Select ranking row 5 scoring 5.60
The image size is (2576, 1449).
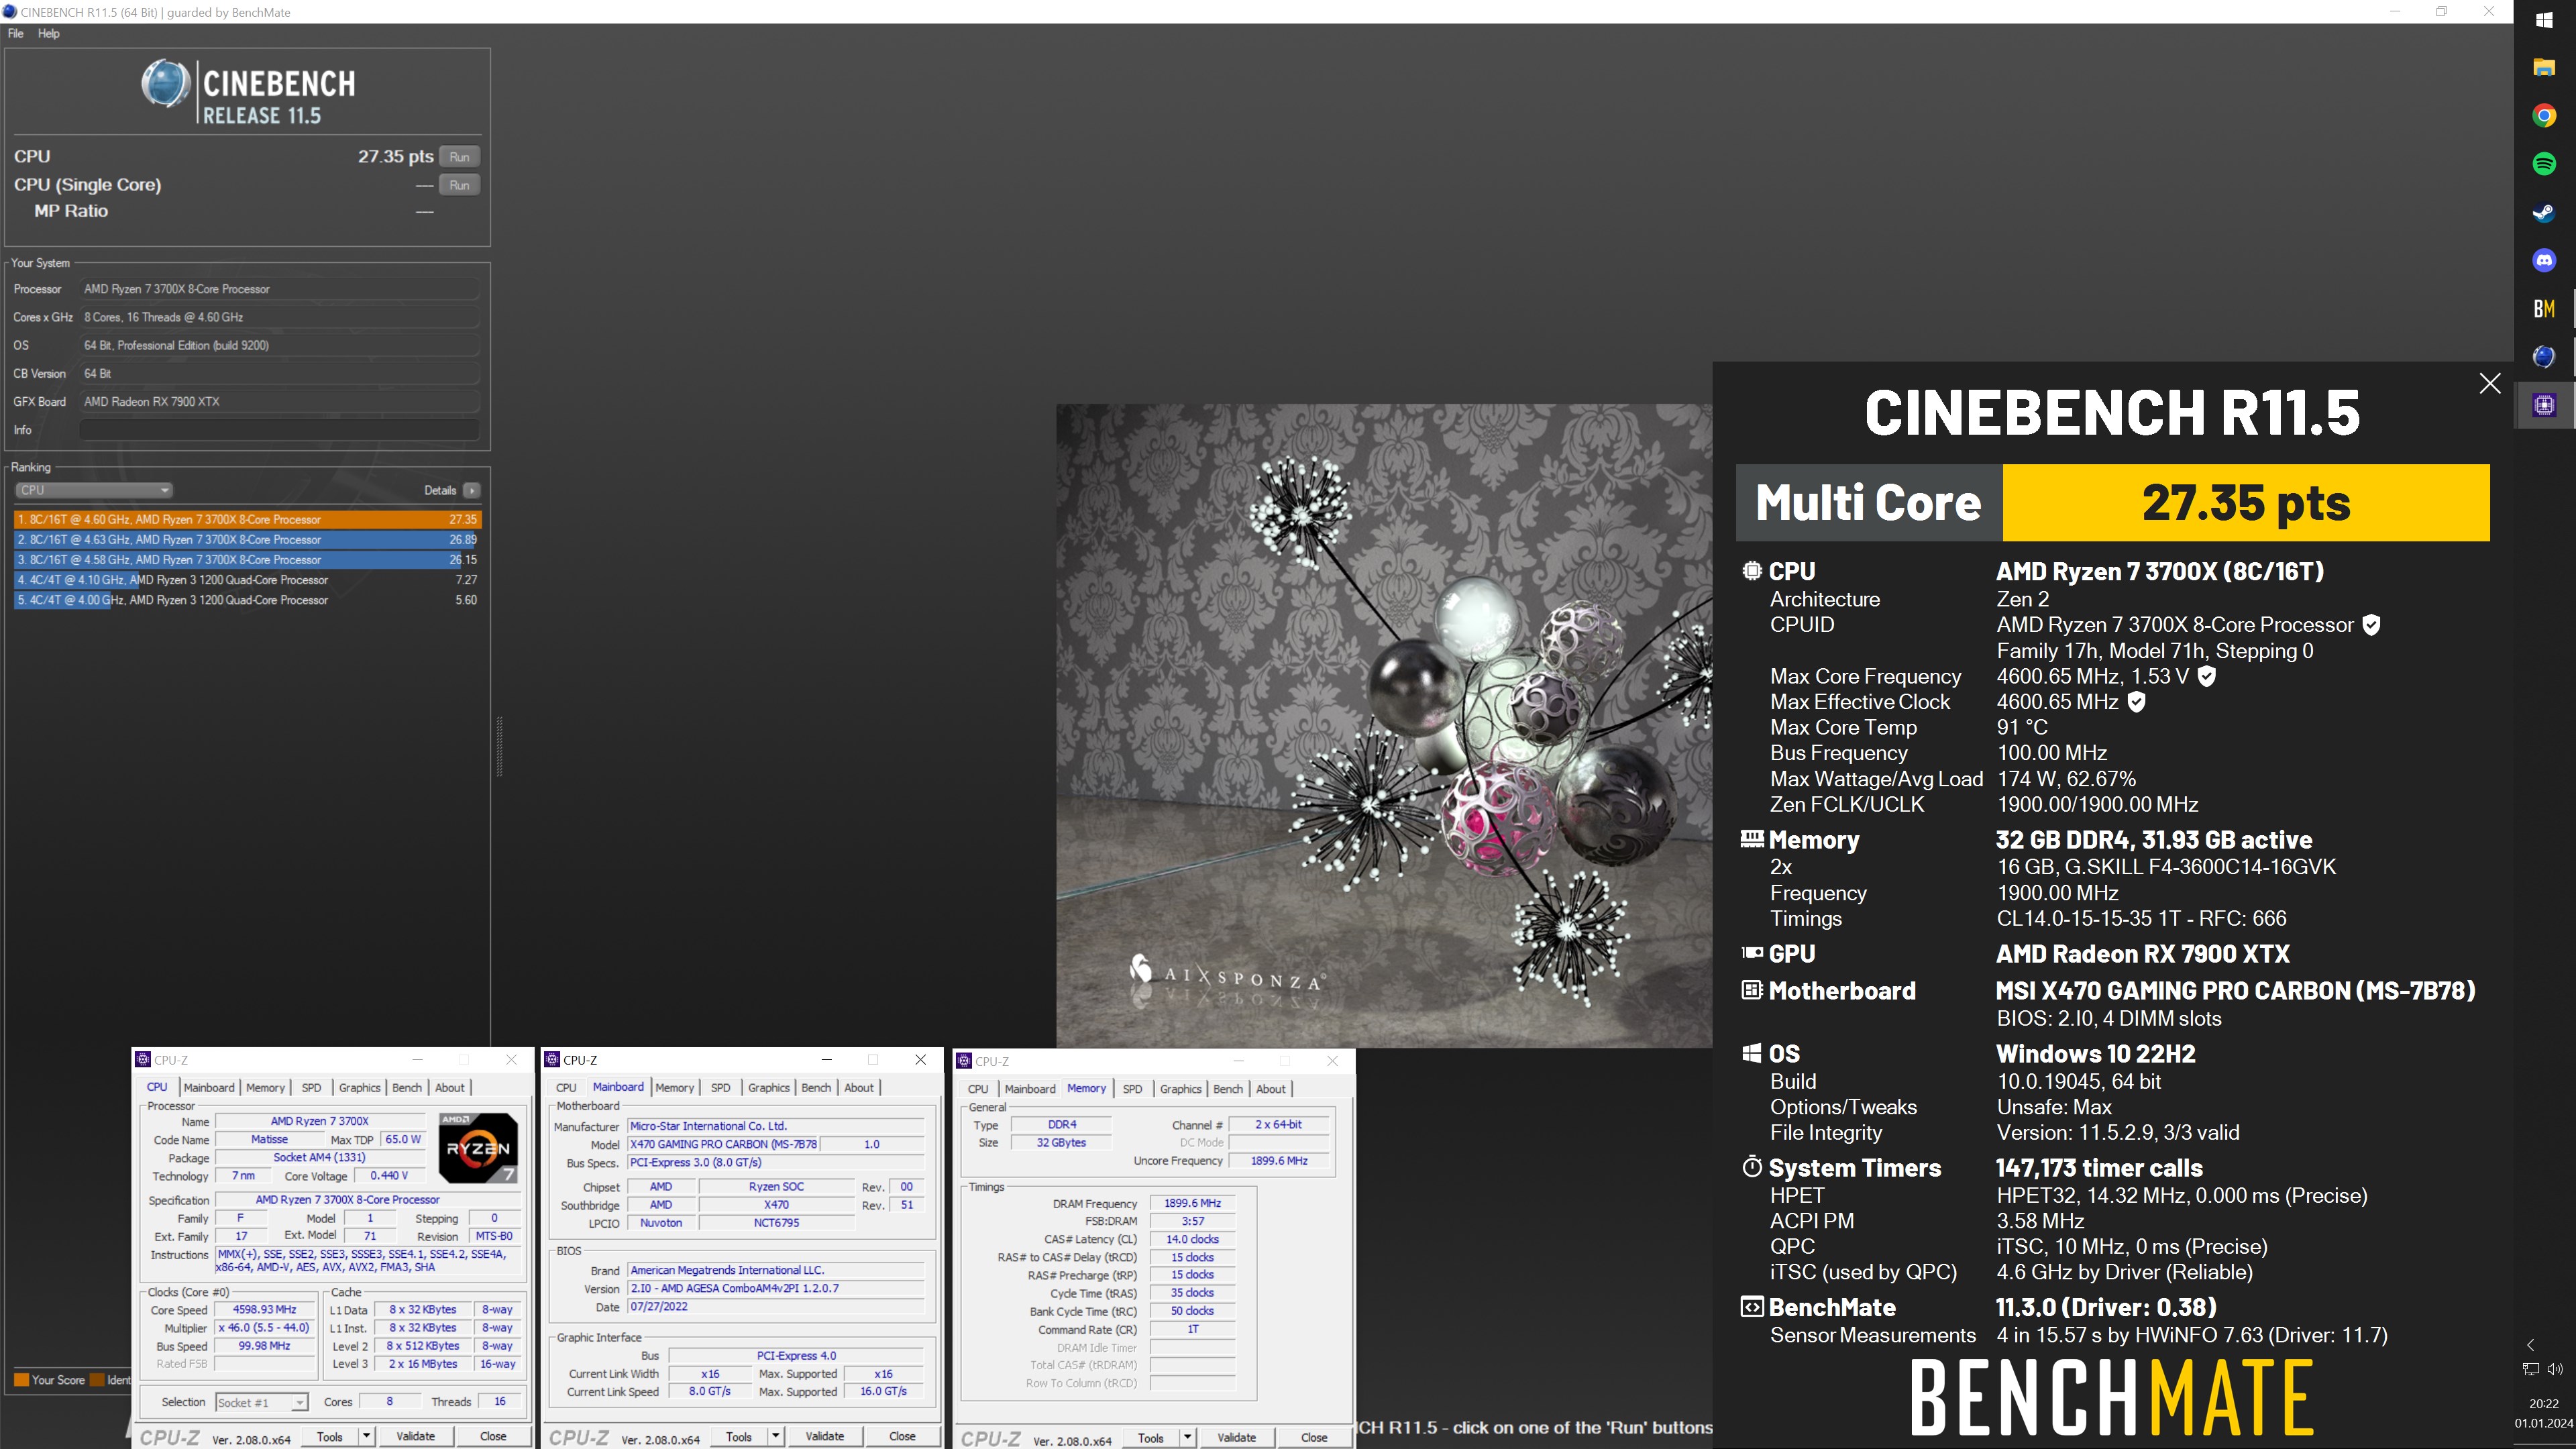[248, 600]
